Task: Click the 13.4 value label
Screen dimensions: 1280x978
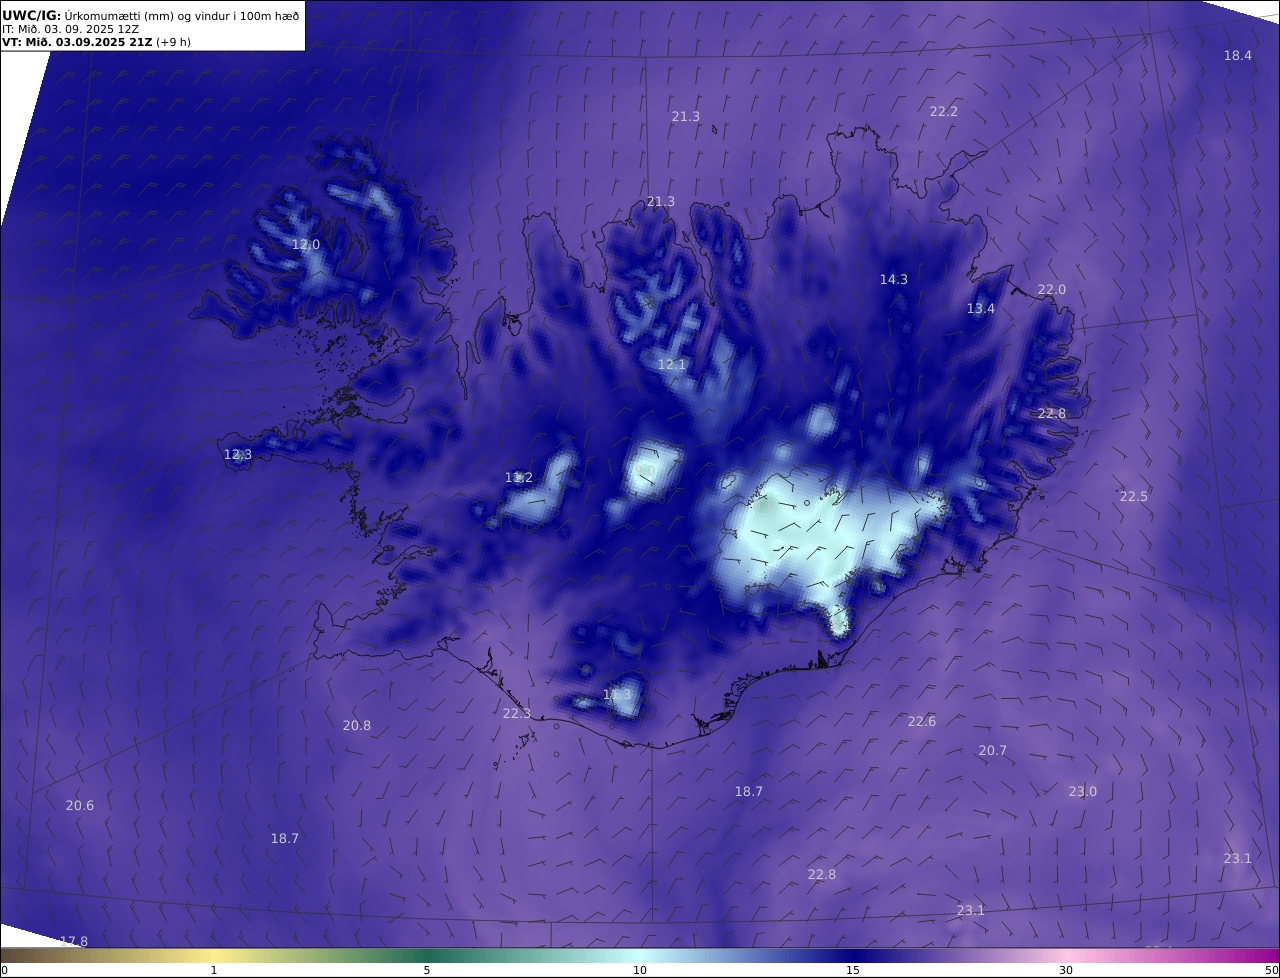Action: (x=981, y=309)
